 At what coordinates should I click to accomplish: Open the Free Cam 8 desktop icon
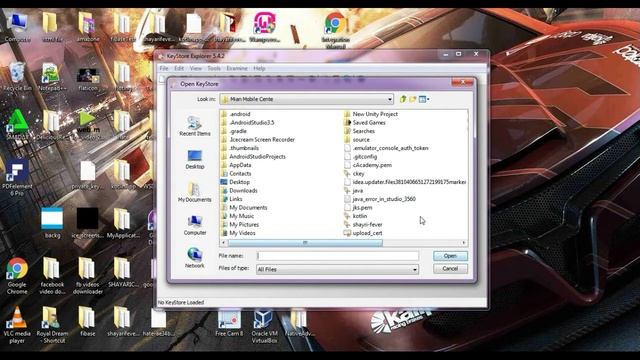click(x=229, y=323)
